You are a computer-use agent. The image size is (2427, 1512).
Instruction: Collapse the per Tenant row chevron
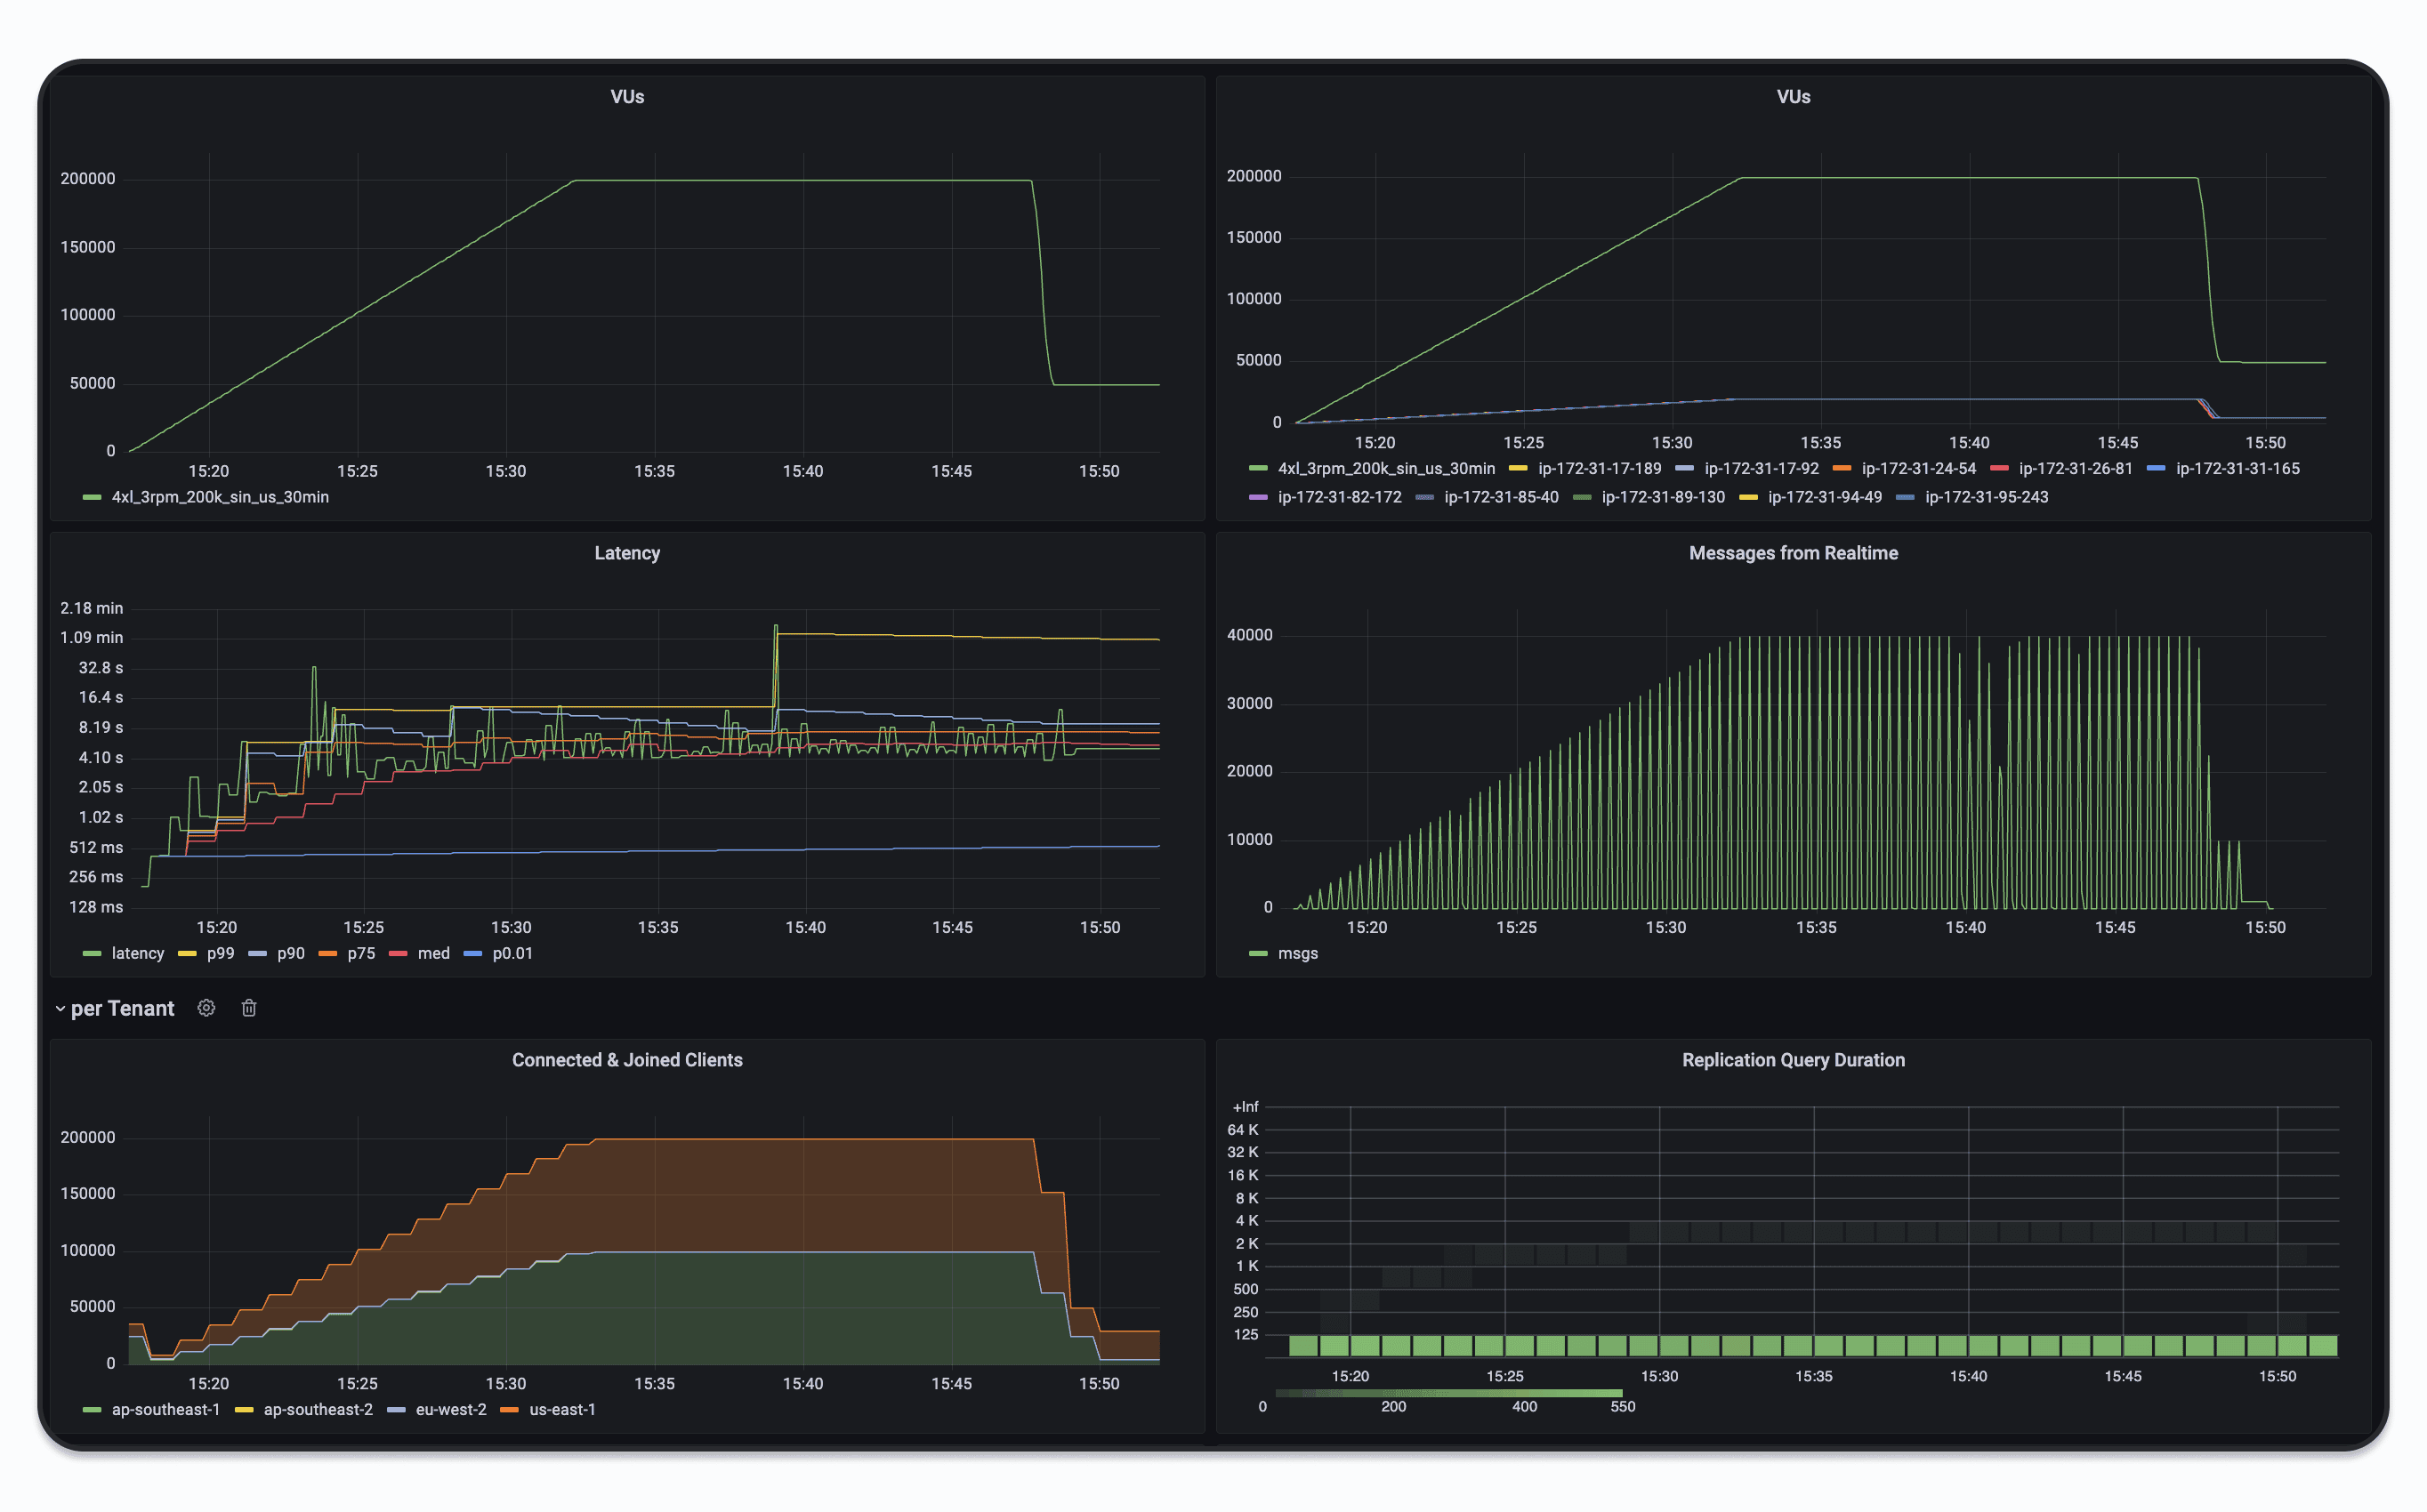coord(60,1009)
